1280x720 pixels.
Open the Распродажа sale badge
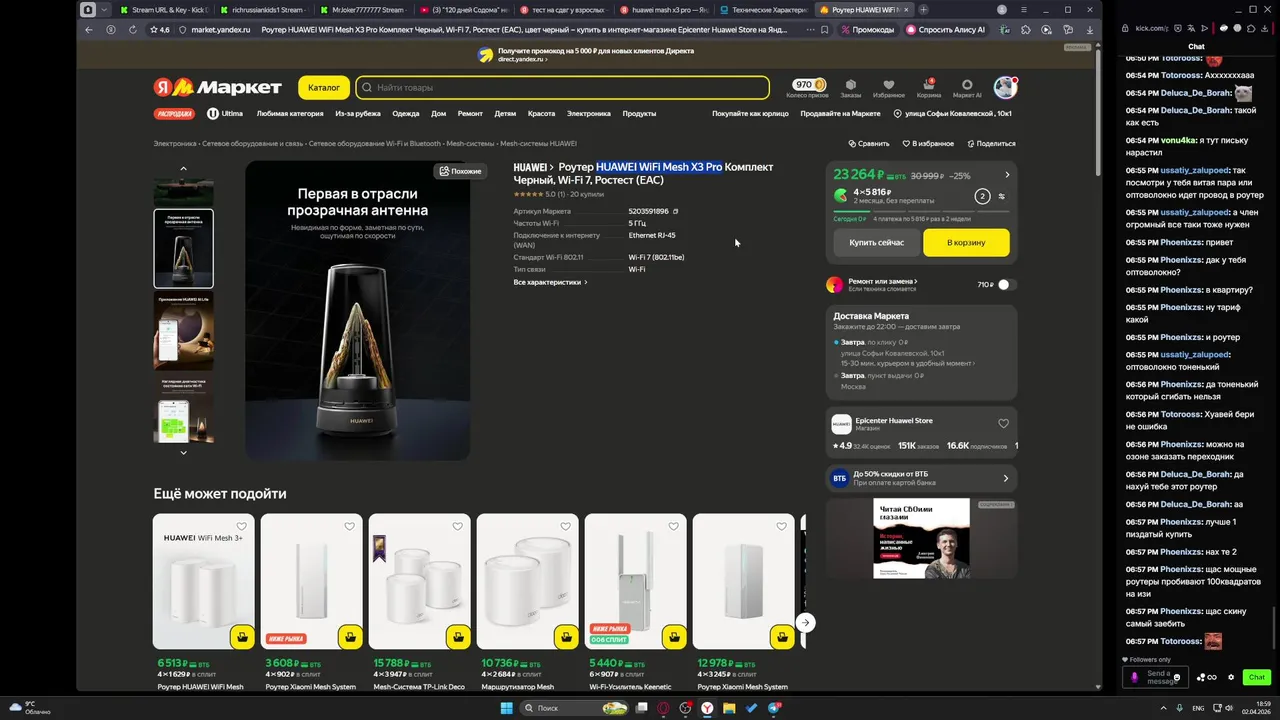(174, 114)
